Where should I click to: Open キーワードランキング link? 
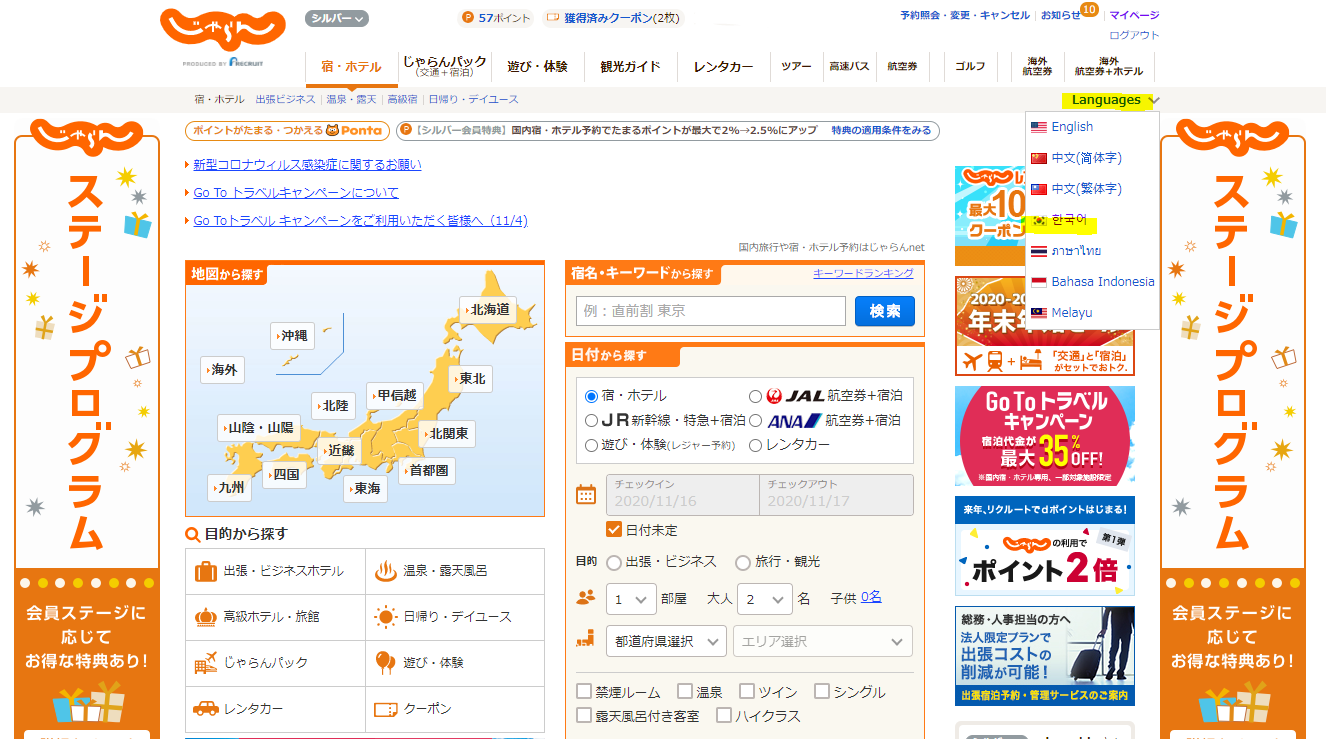click(x=863, y=273)
